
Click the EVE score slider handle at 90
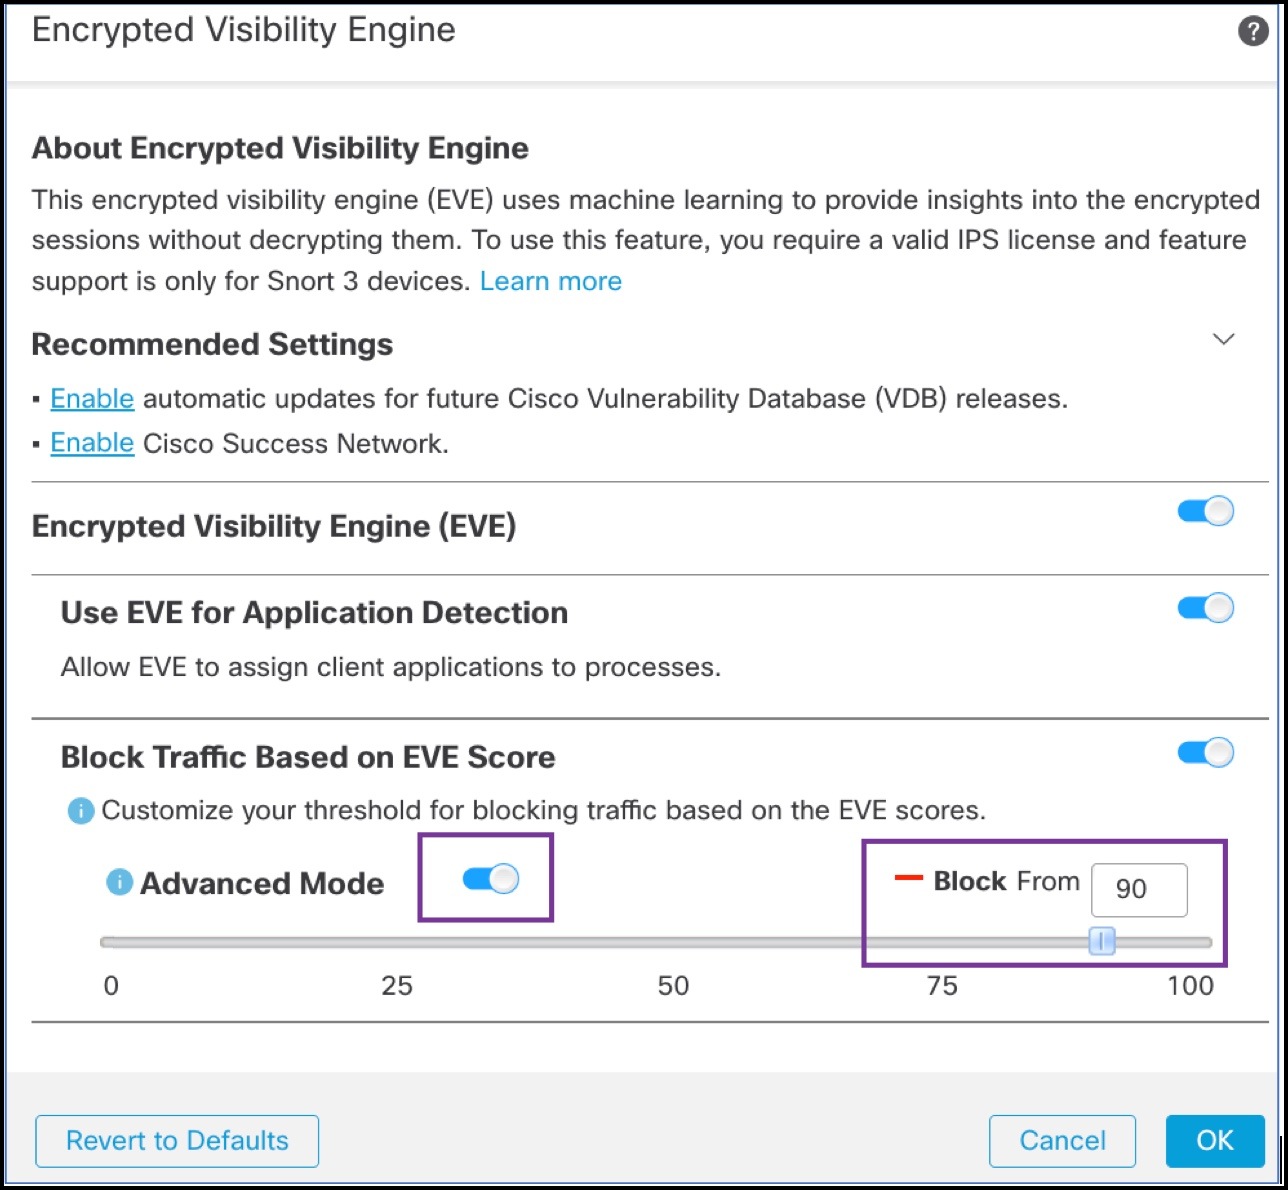click(x=1100, y=940)
